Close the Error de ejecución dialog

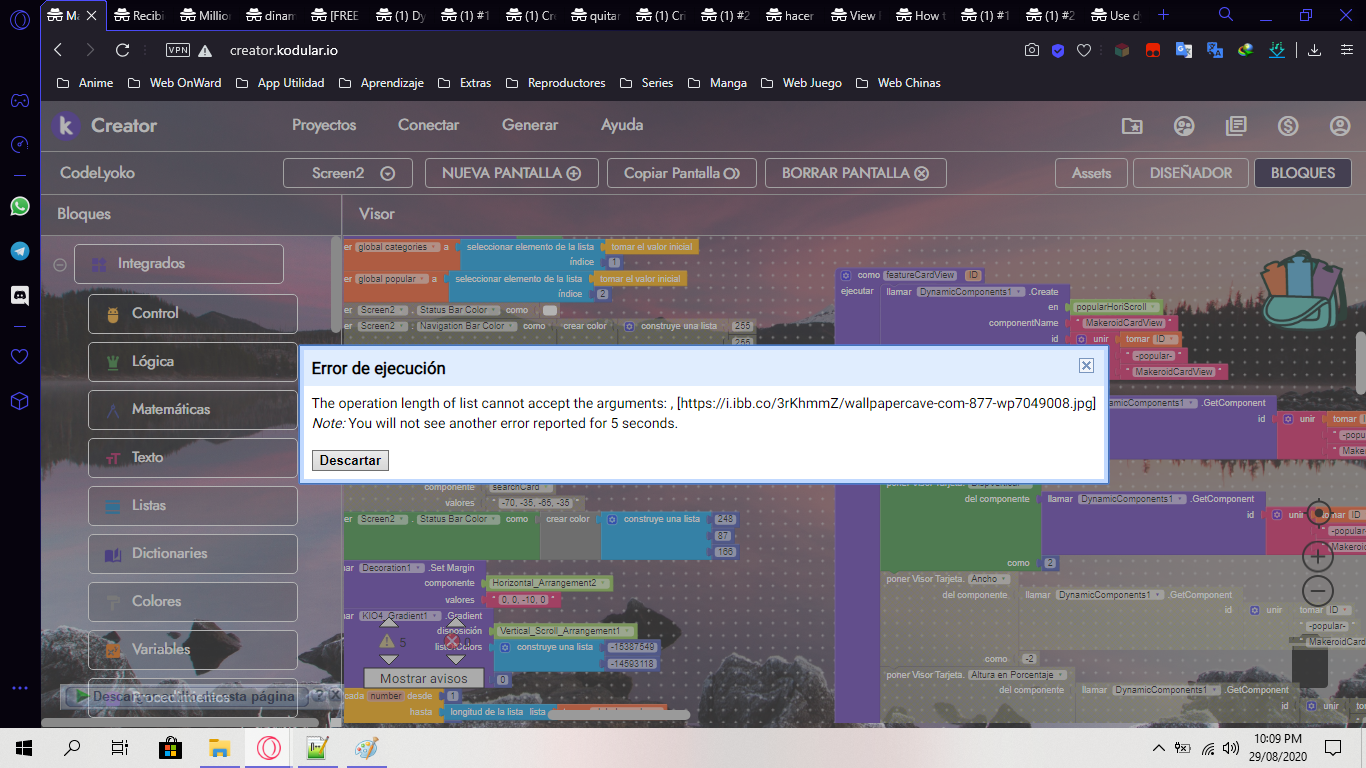tap(1086, 366)
